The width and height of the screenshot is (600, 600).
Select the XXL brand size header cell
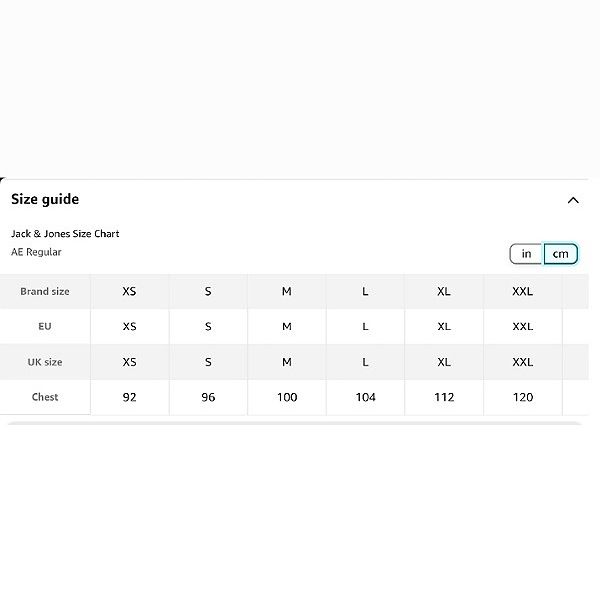(523, 291)
